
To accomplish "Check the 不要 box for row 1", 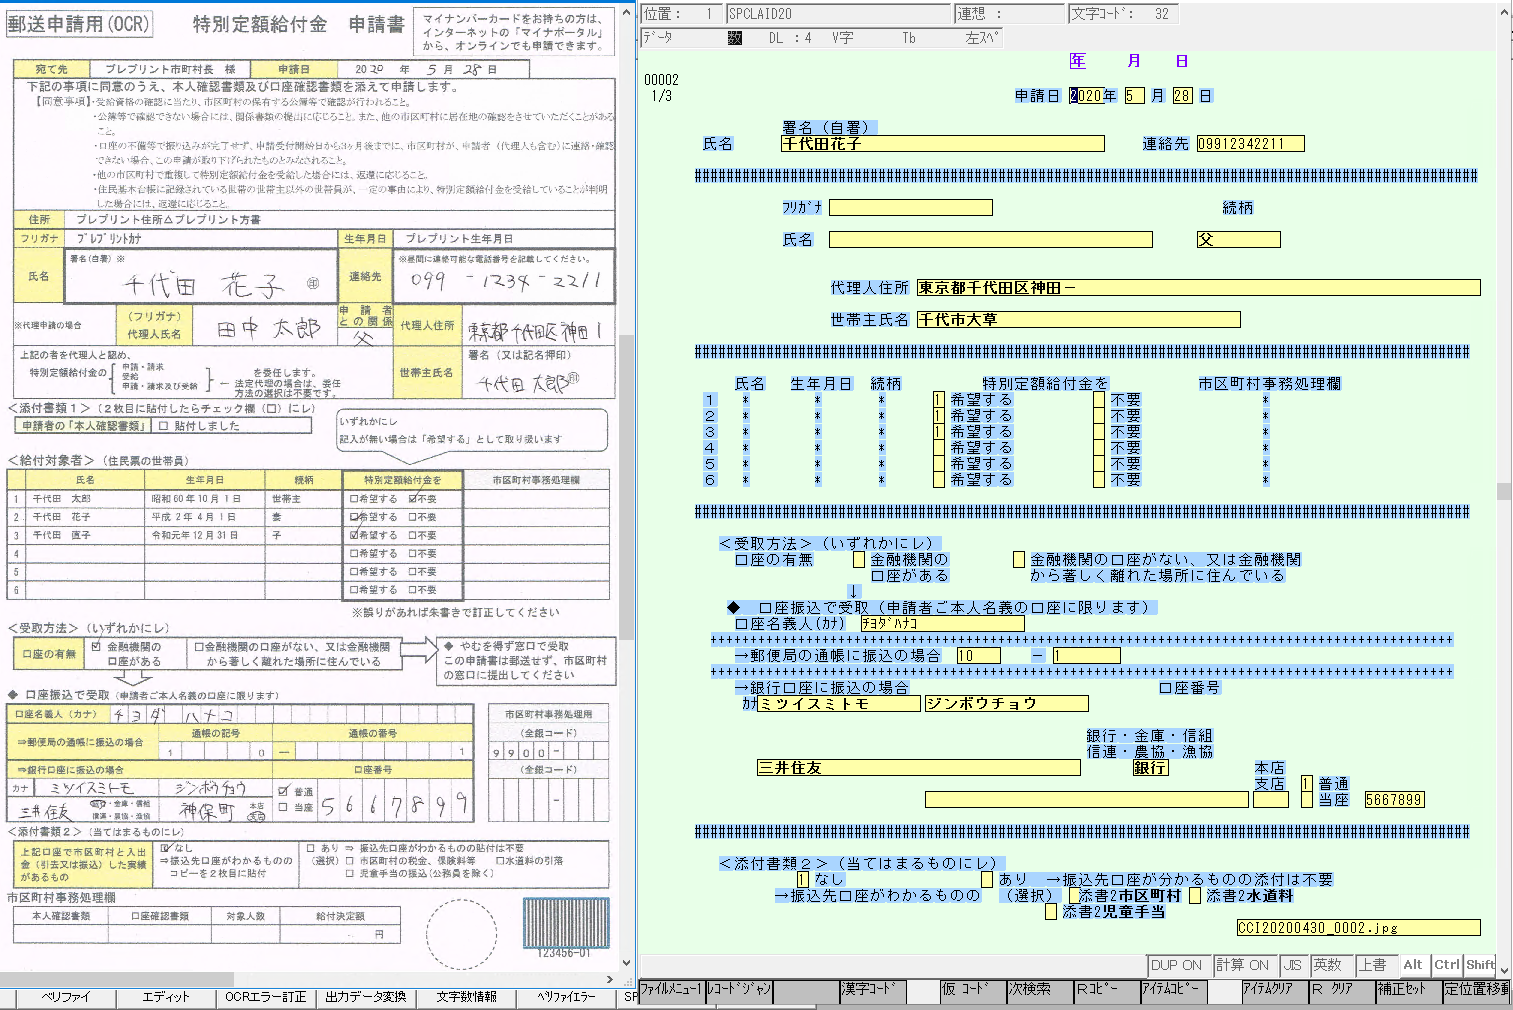I will [1099, 400].
